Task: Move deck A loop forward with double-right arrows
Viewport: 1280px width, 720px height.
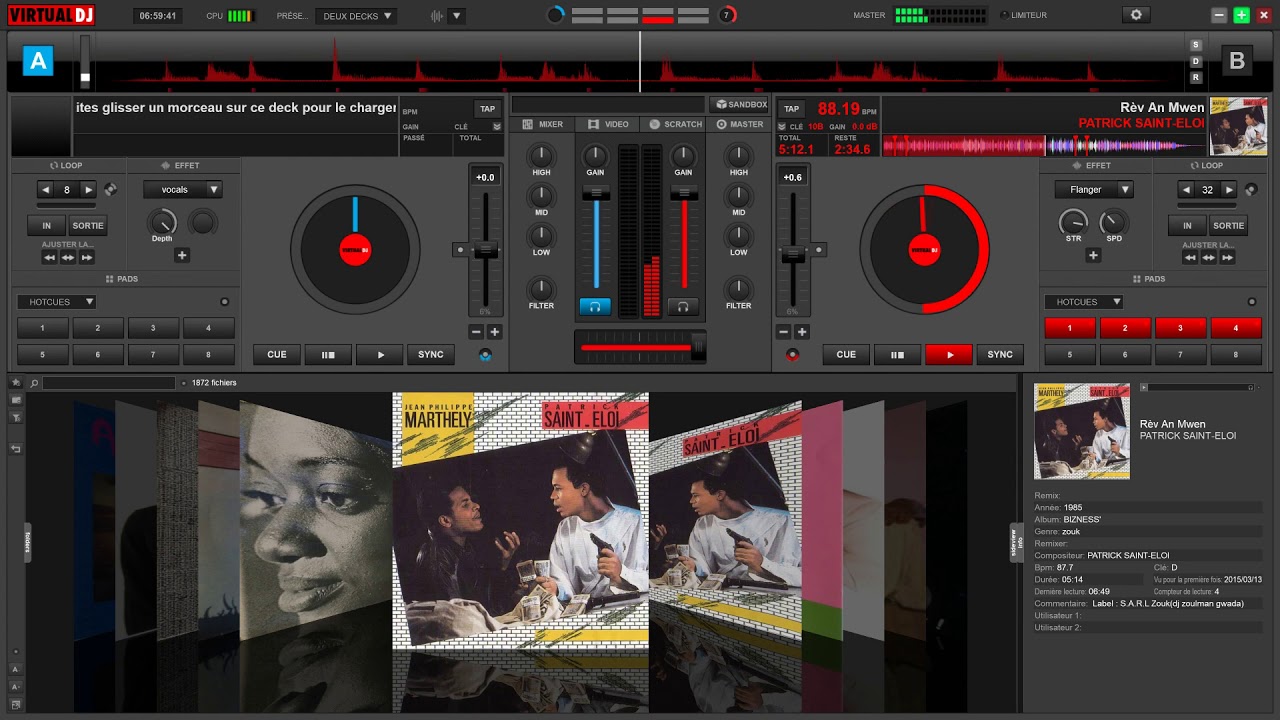Action: [x=87, y=257]
